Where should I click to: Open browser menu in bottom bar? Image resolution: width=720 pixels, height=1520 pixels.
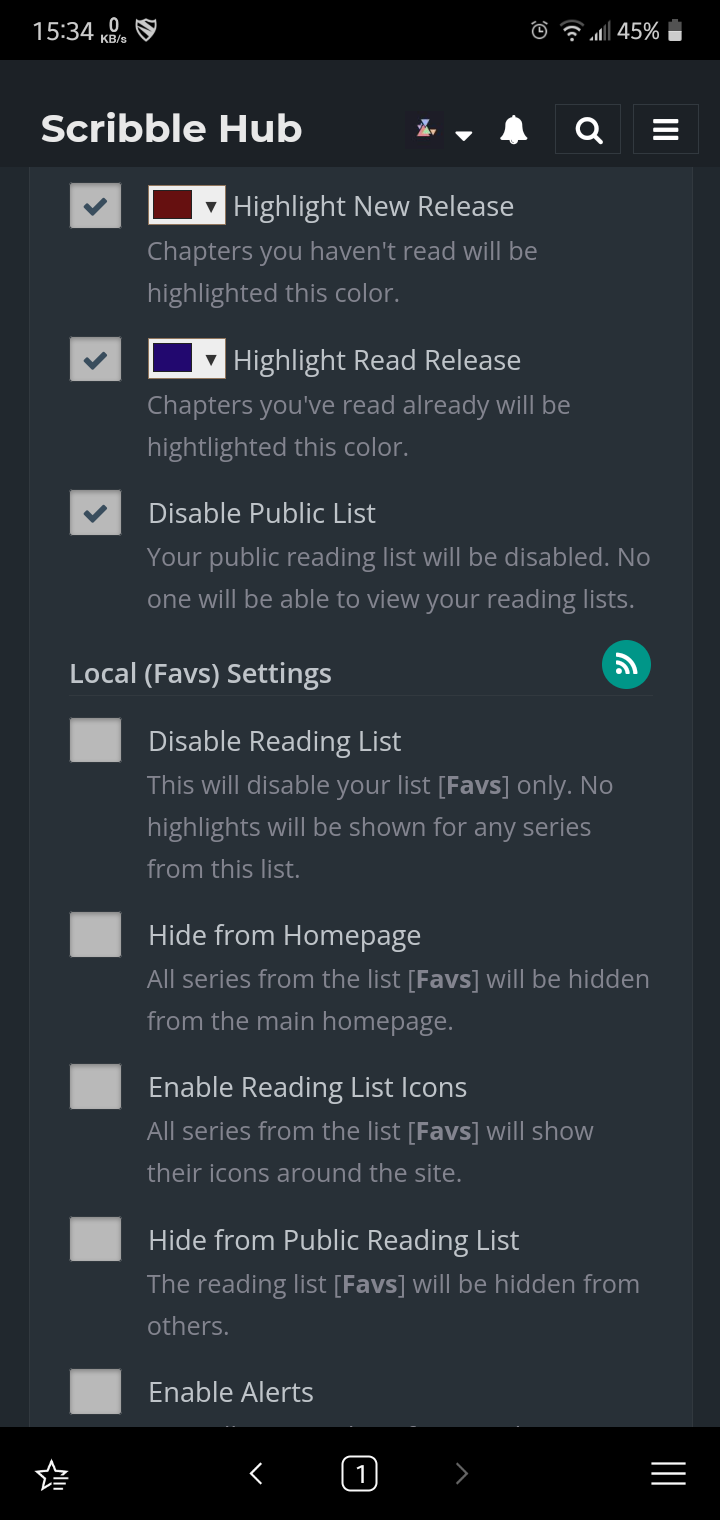pyautogui.click(x=668, y=1473)
